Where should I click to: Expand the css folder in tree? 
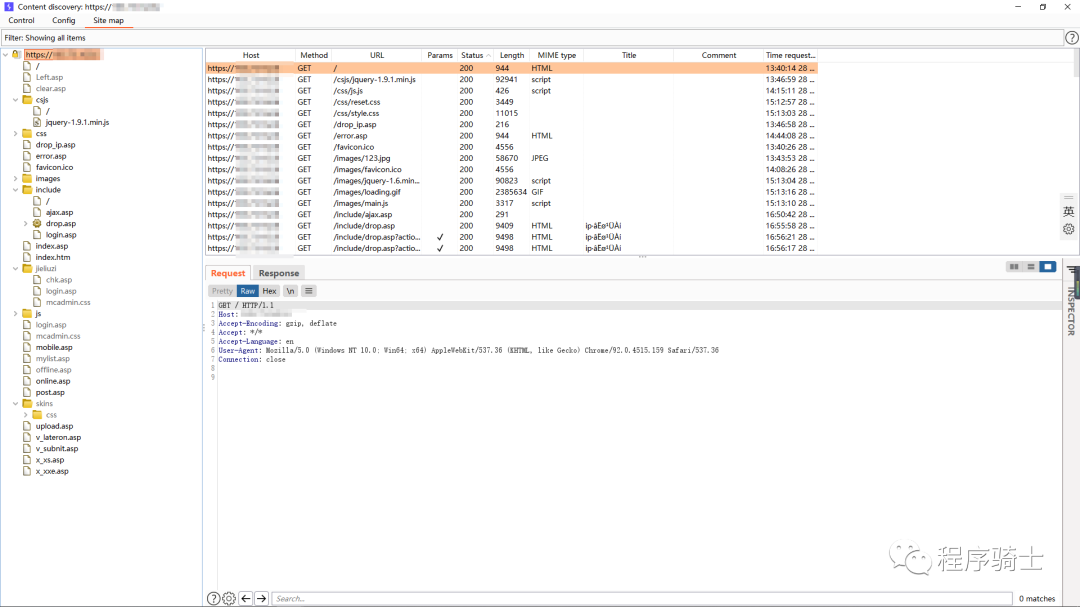click(15, 133)
